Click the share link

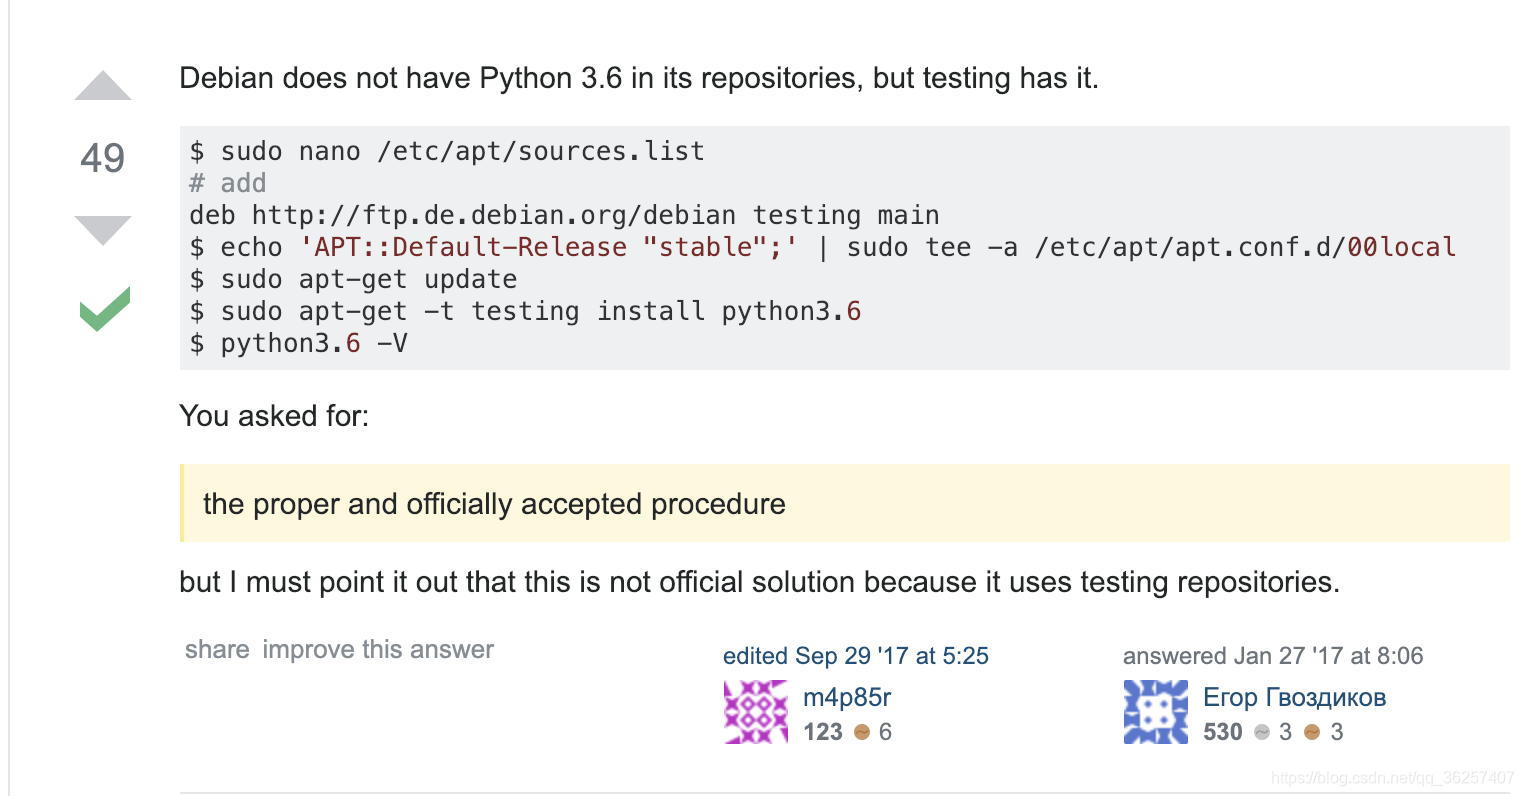217,649
